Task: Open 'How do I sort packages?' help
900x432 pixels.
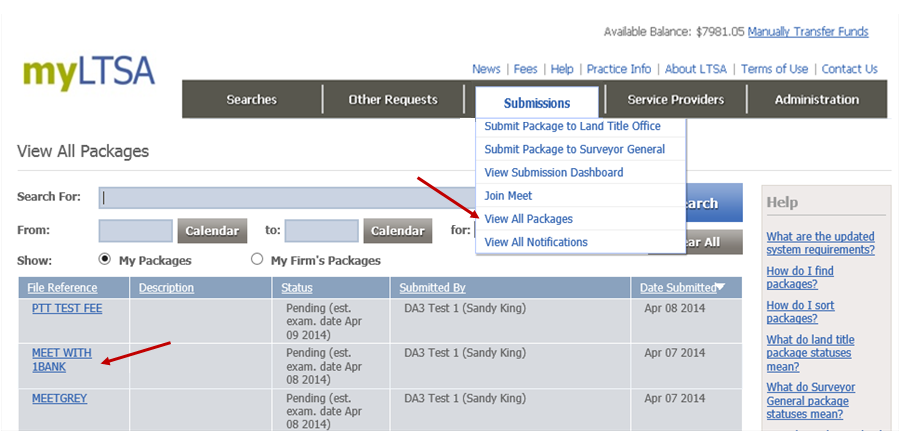Action: point(800,312)
